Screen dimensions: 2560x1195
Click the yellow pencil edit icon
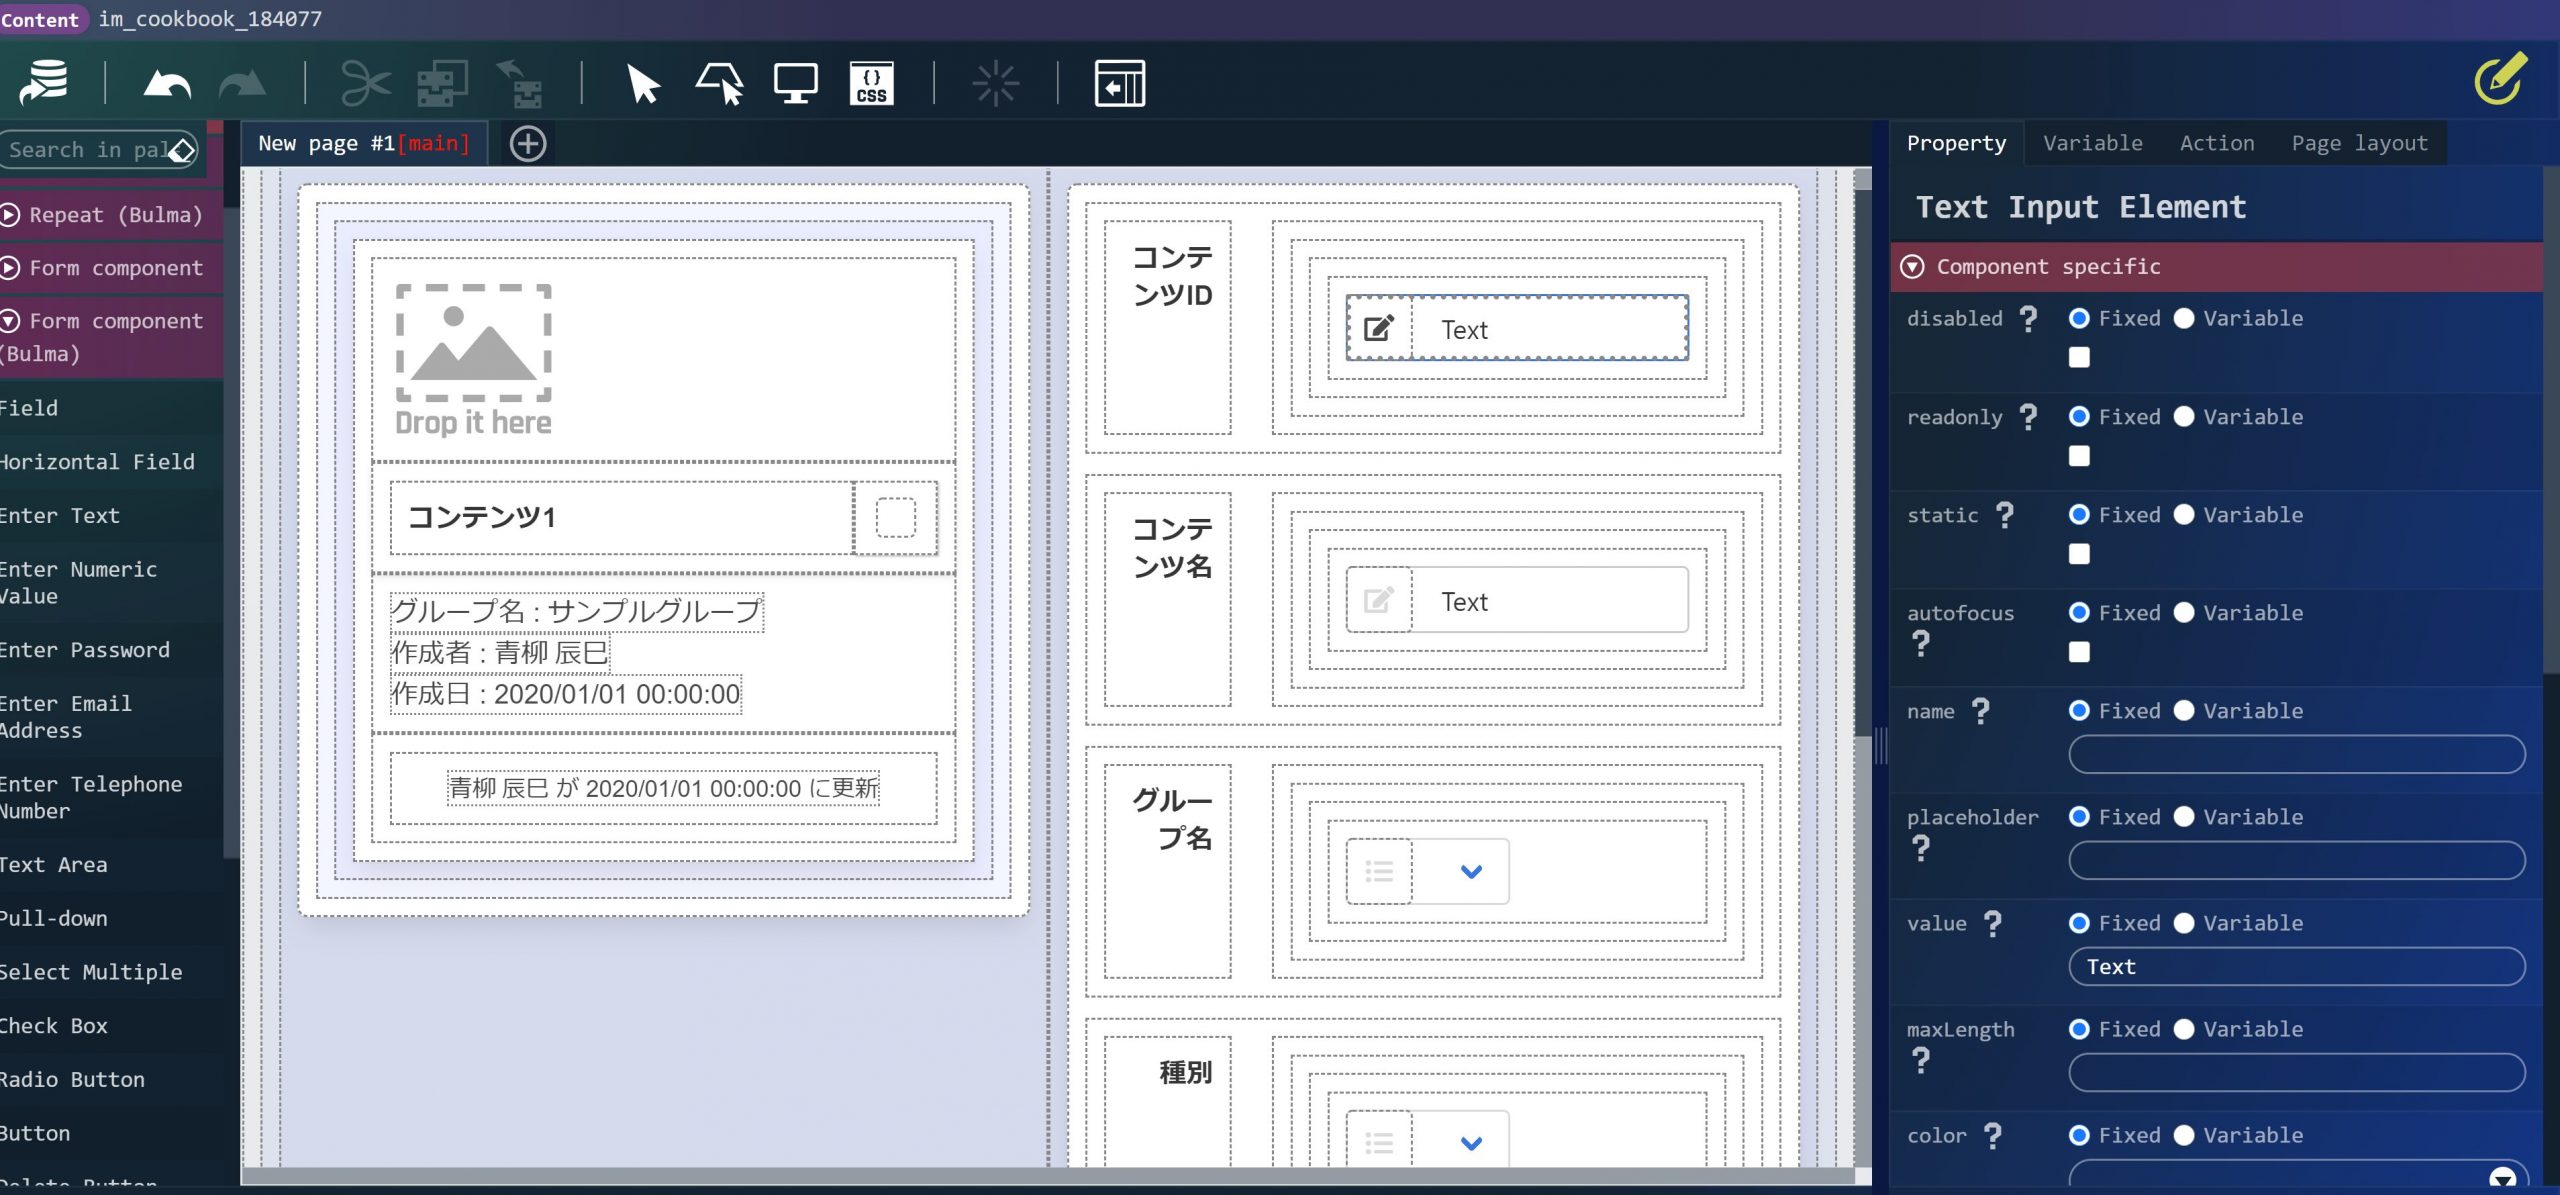(2500, 78)
